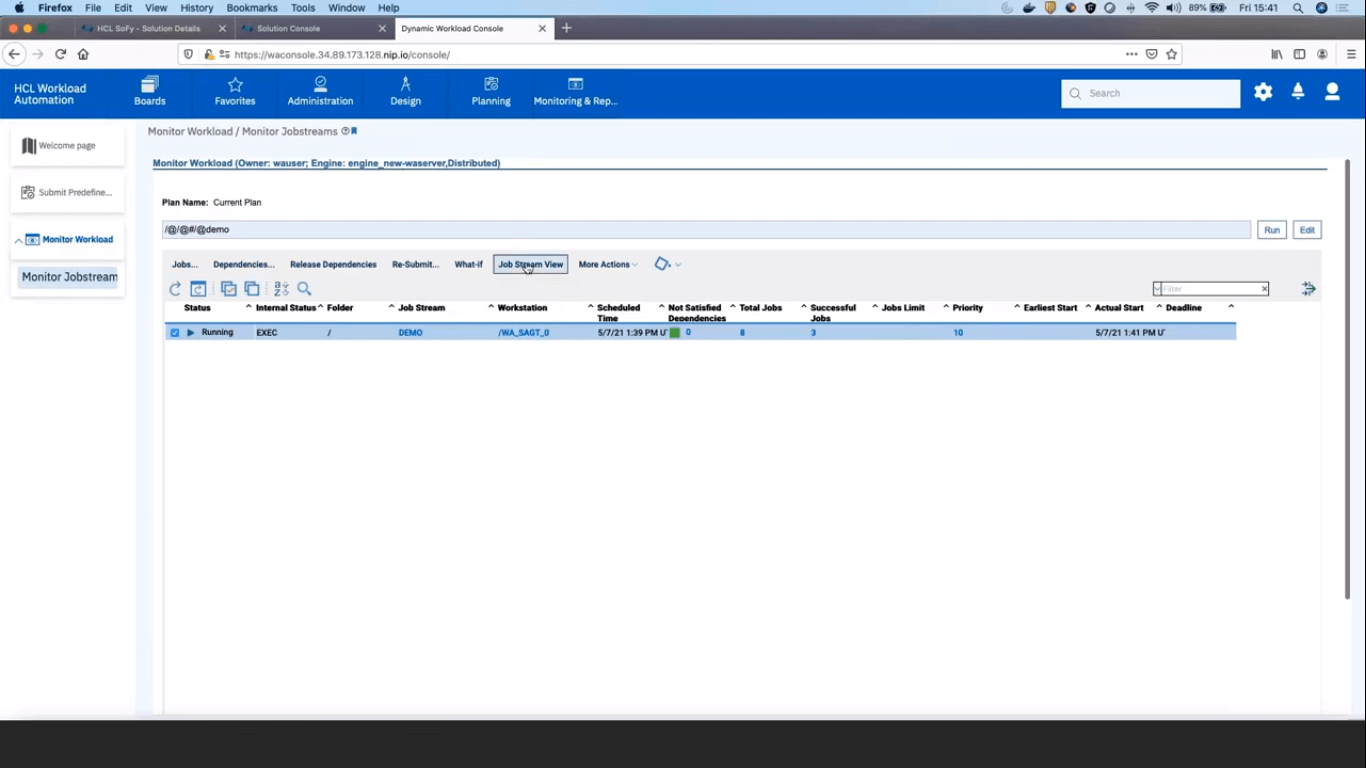Collapse the Monitor Workload sidebar section
Viewport: 1366px width, 768px height.
coord(19,241)
